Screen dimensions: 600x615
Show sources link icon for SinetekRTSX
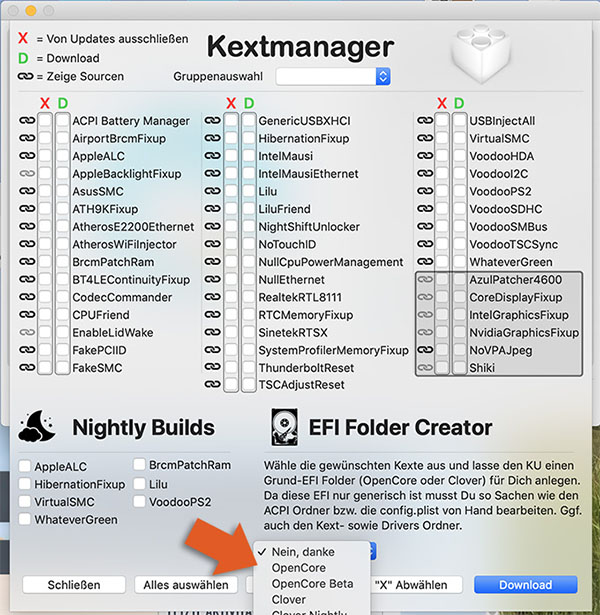click(213, 332)
